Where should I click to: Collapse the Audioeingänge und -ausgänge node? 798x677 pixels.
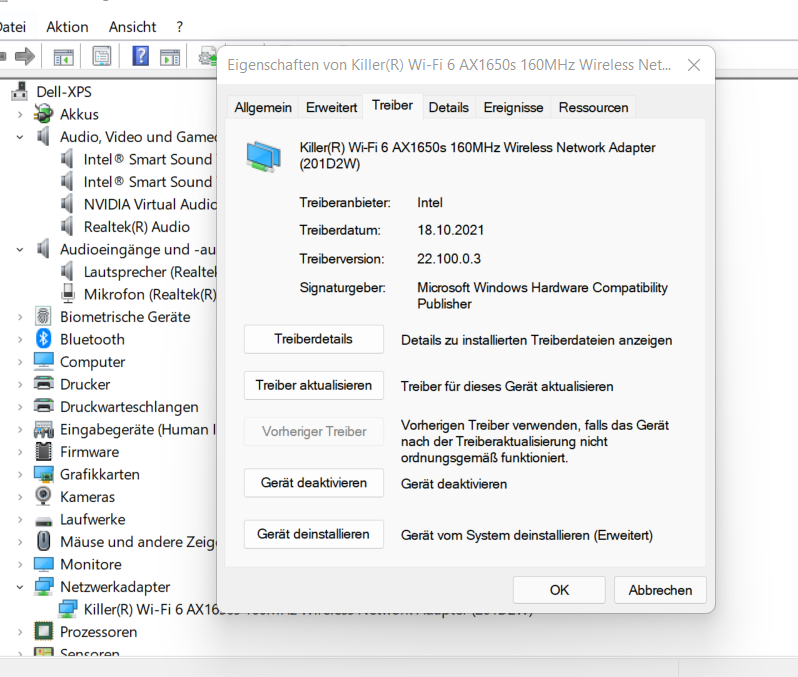click(20, 249)
